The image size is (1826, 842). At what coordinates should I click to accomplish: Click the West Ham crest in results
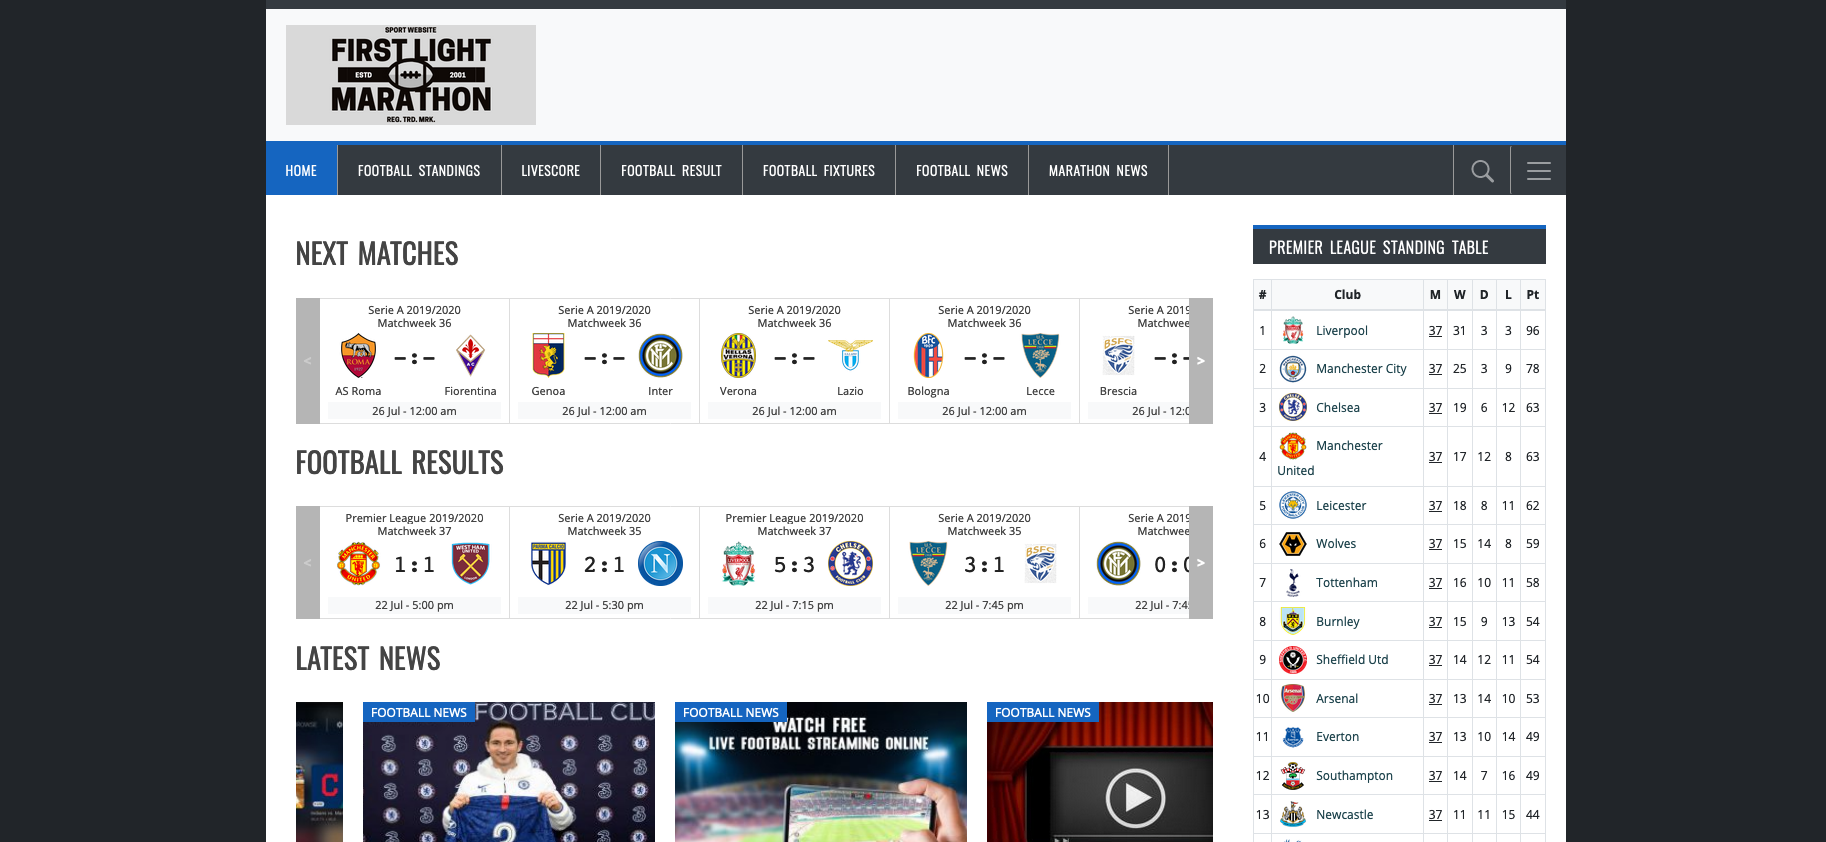click(470, 564)
